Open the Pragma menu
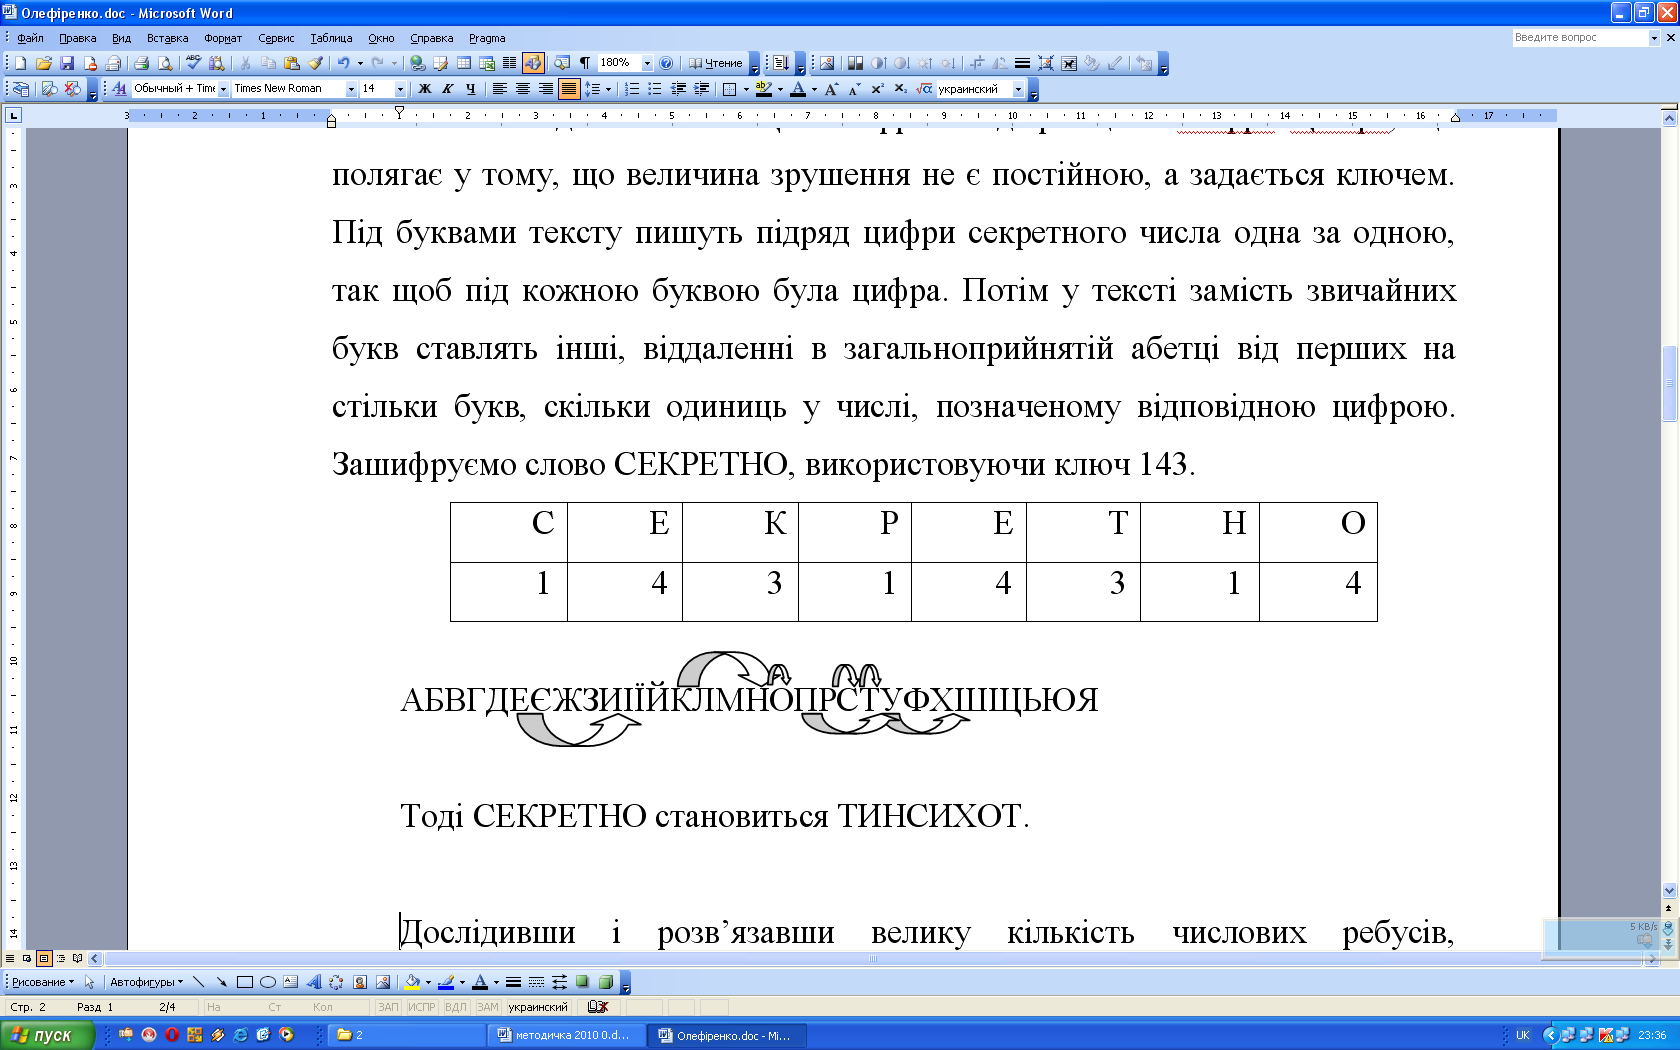This screenshot has width=1680, height=1050. tap(487, 38)
